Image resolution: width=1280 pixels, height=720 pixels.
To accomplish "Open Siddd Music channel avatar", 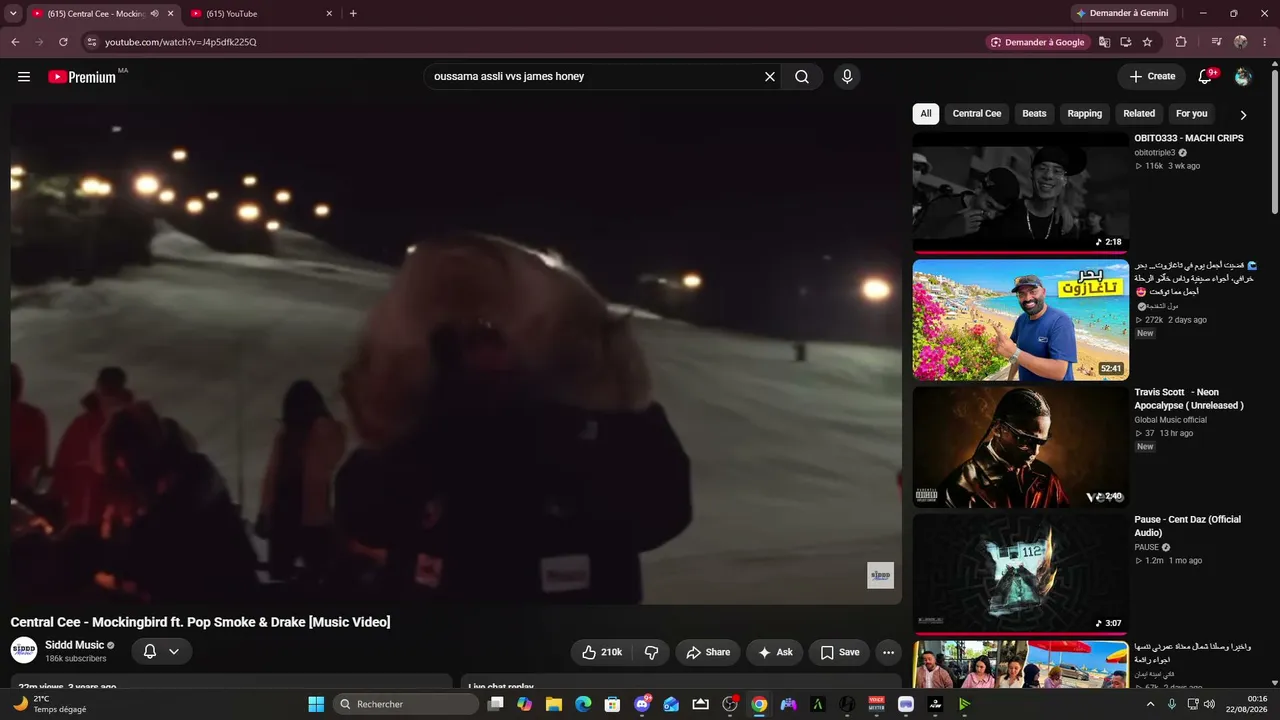I will coord(24,651).
